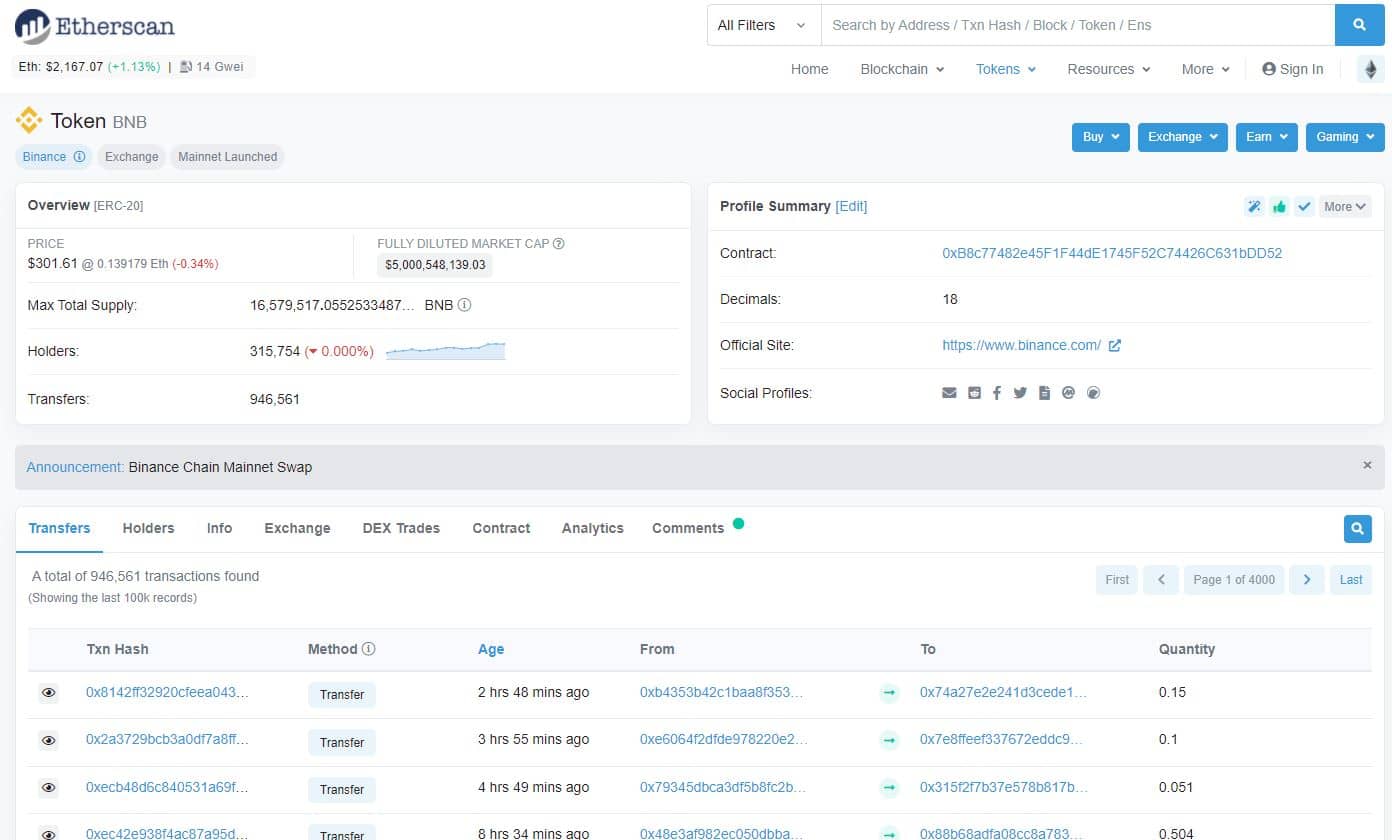This screenshot has height=840, width=1392.
Task: Expand the Blockchain nav menu
Action: point(902,69)
